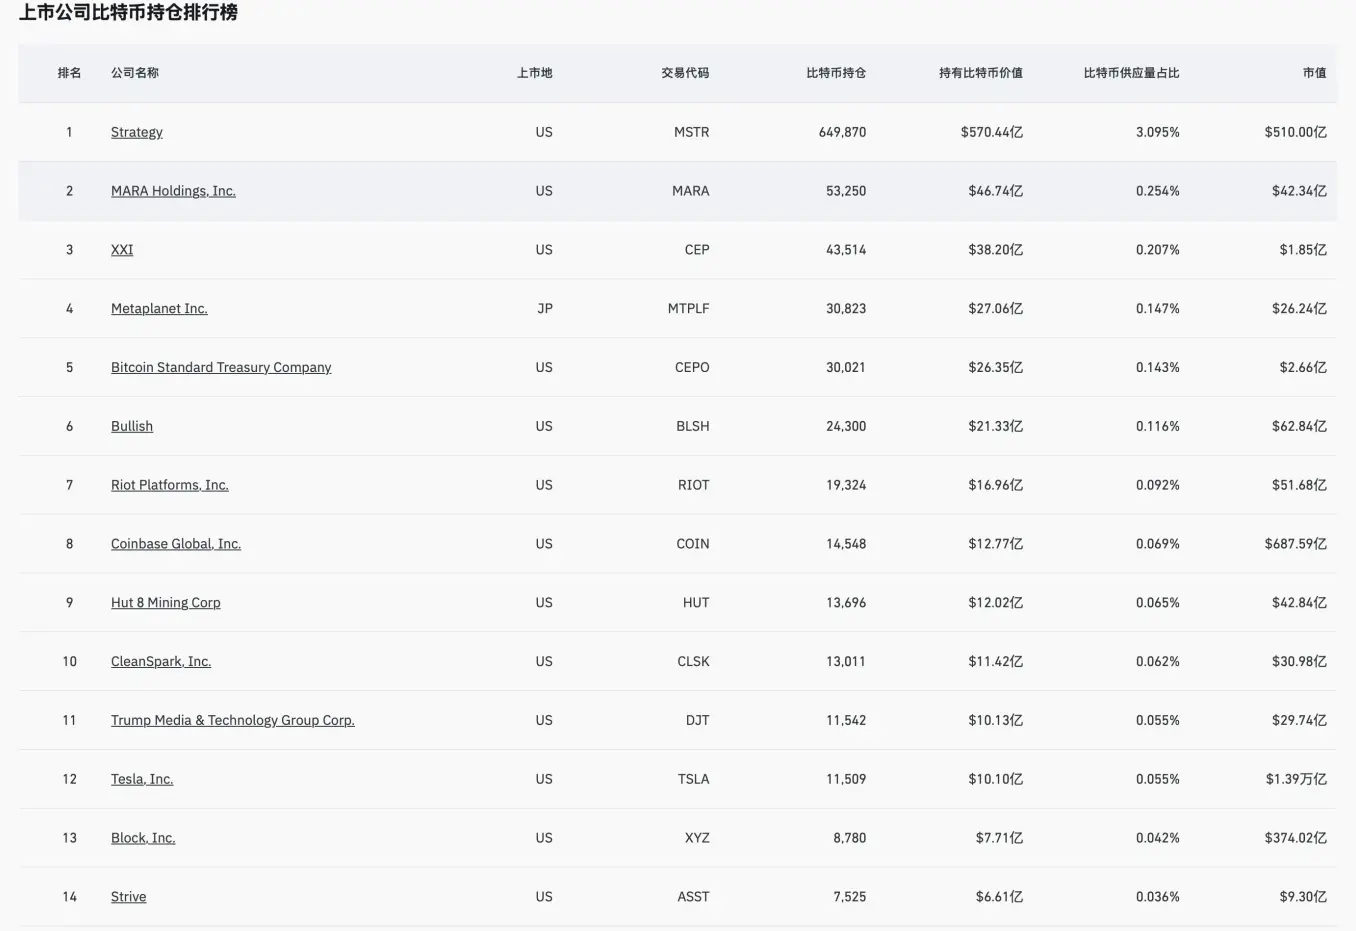Viewport: 1356px width, 931px height.
Task: Click the $687.59亿 market cap cell
Action: 1296,544
